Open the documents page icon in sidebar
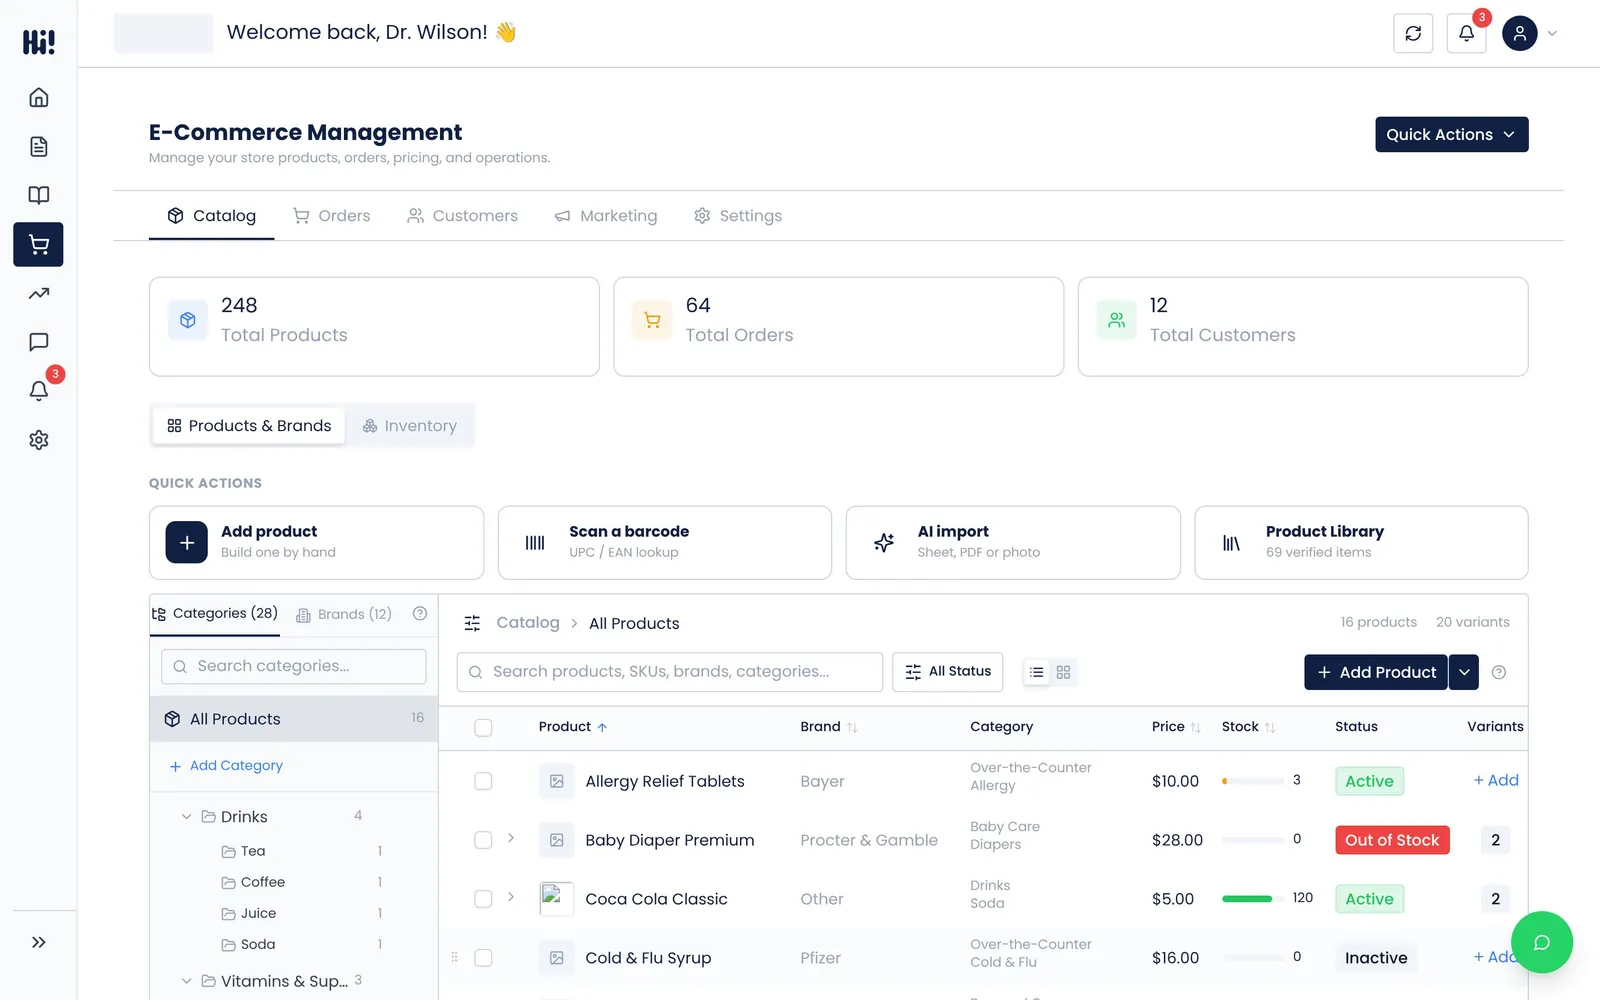This screenshot has width=1600, height=1000. tap(38, 146)
